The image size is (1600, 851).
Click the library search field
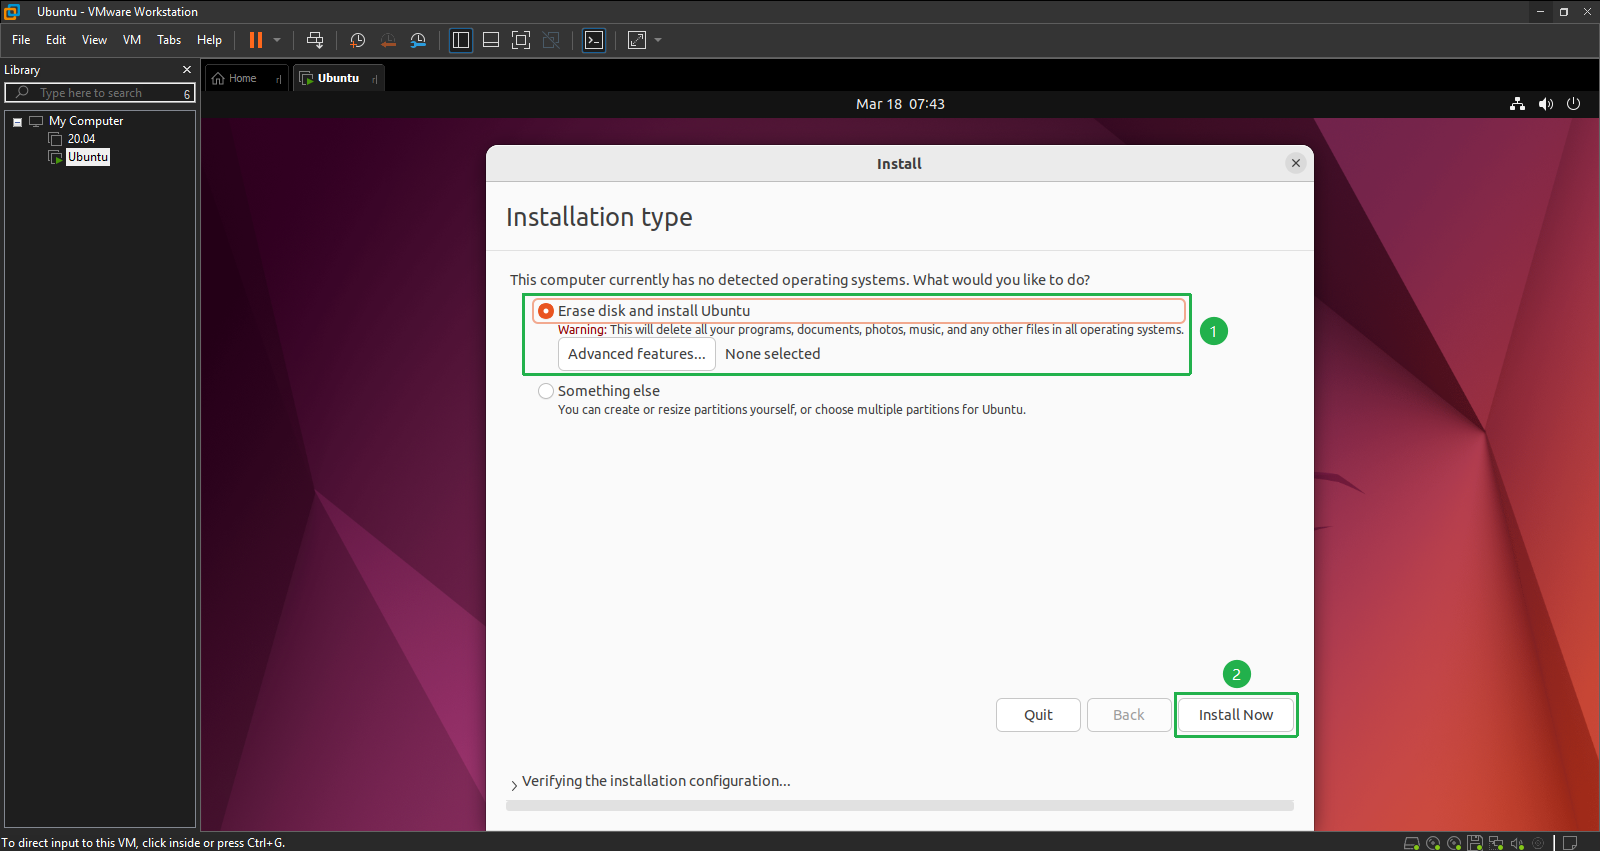pos(100,93)
